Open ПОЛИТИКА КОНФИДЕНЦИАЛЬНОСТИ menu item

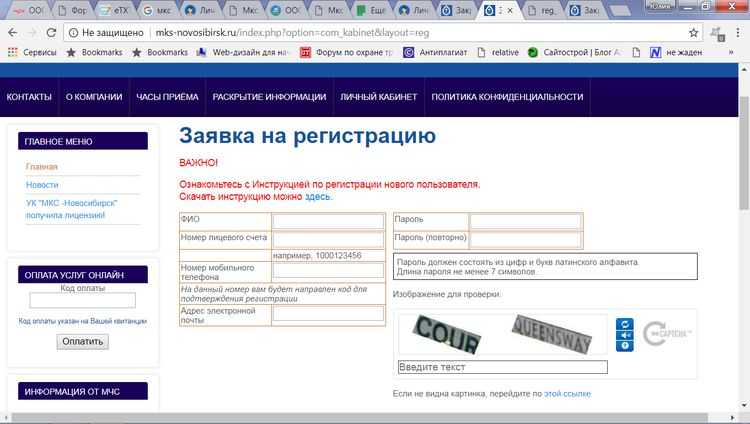pyautogui.click(x=507, y=97)
